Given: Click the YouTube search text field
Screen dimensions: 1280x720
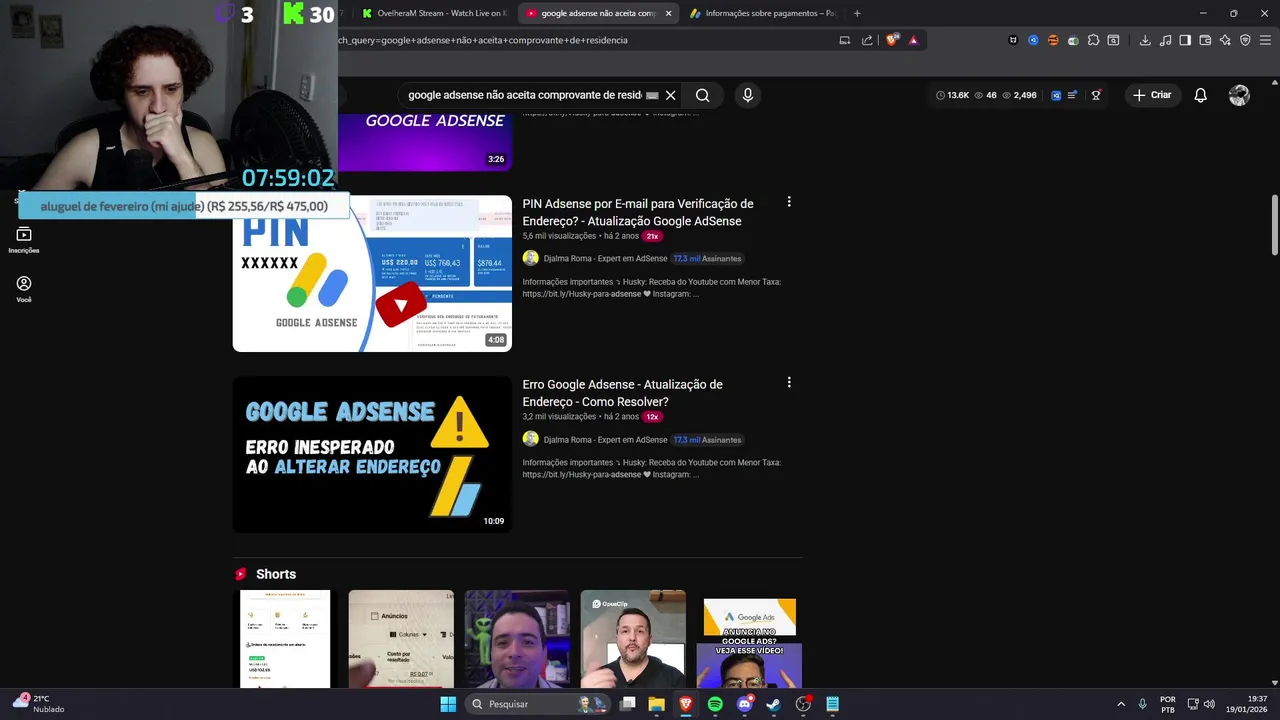Looking at the screenshot, I should 525,95.
